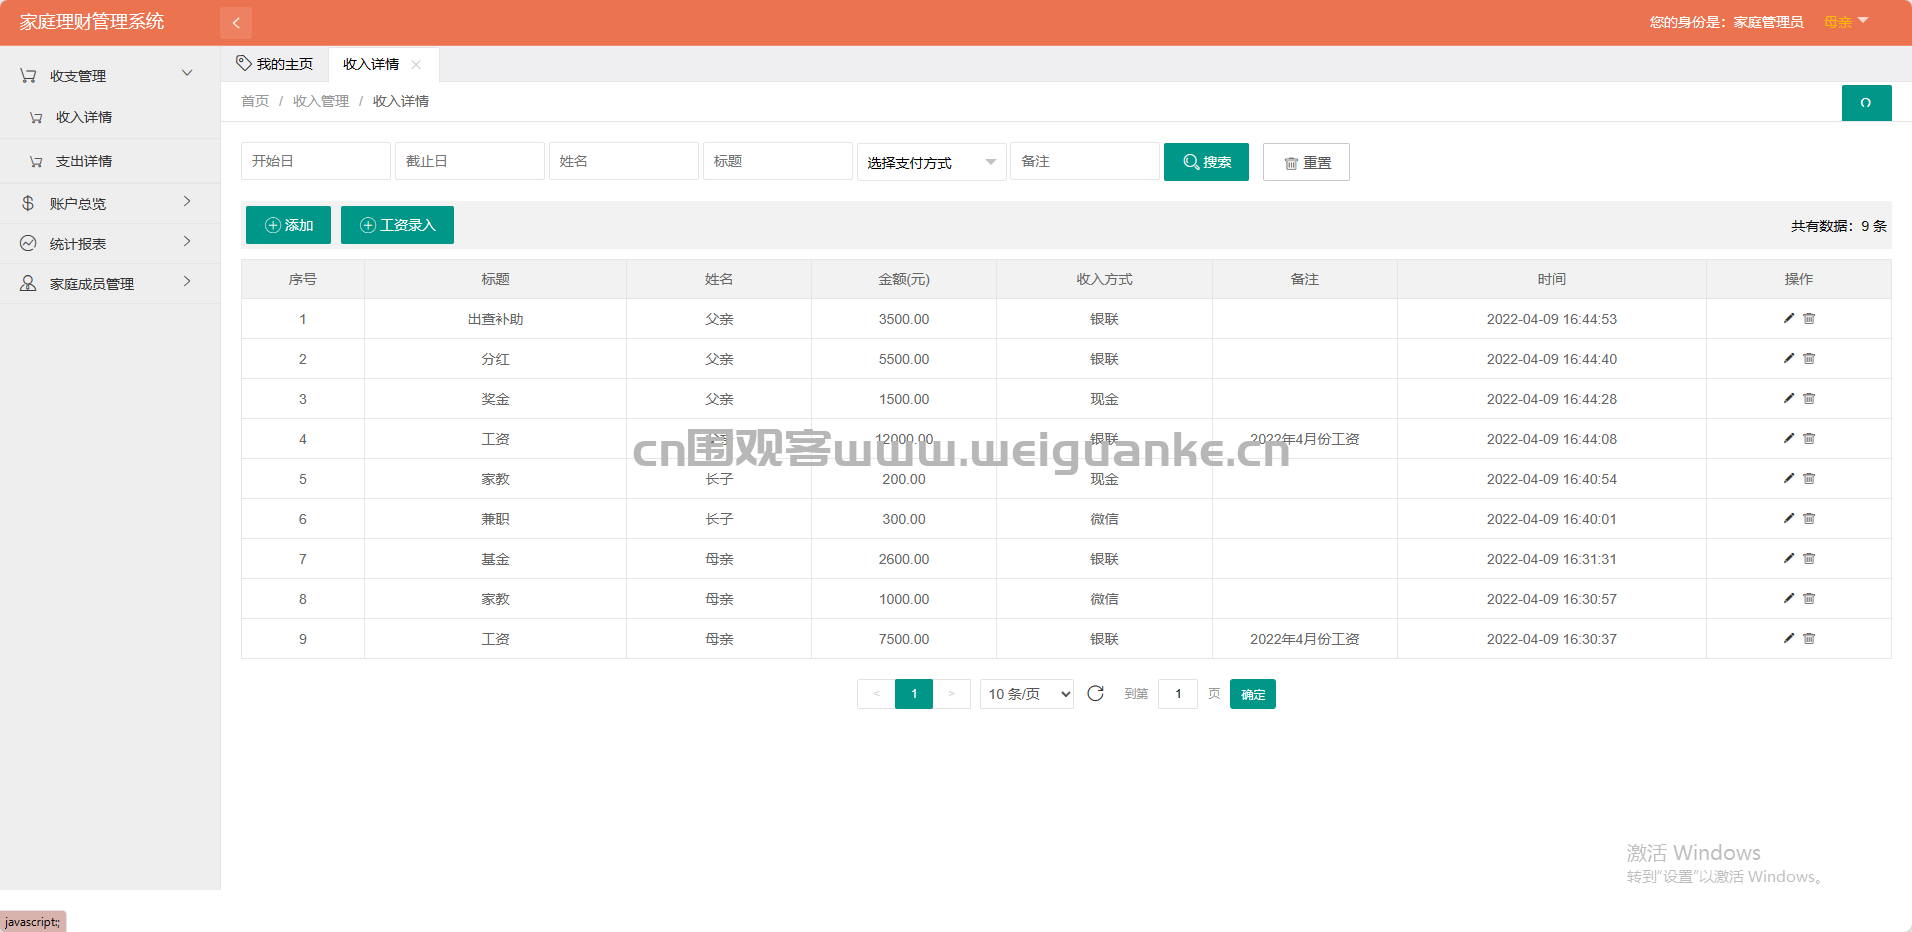Click the previous page arrow
The image size is (1912, 932).
876,694
